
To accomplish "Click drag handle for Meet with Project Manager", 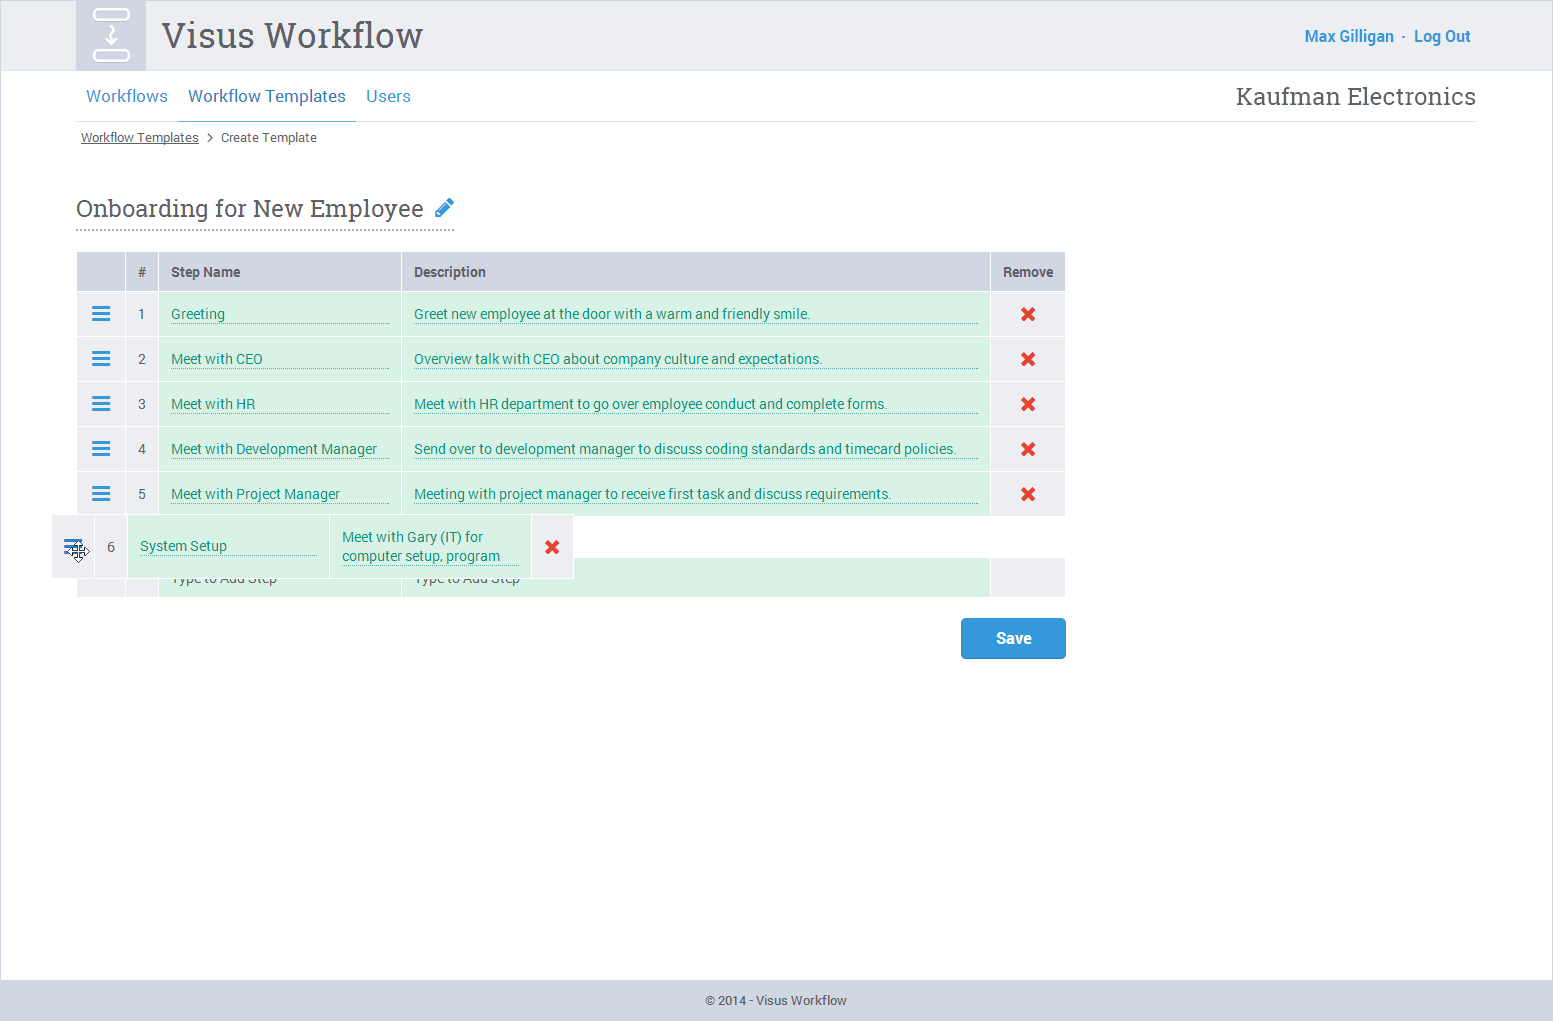I will coord(101,494).
